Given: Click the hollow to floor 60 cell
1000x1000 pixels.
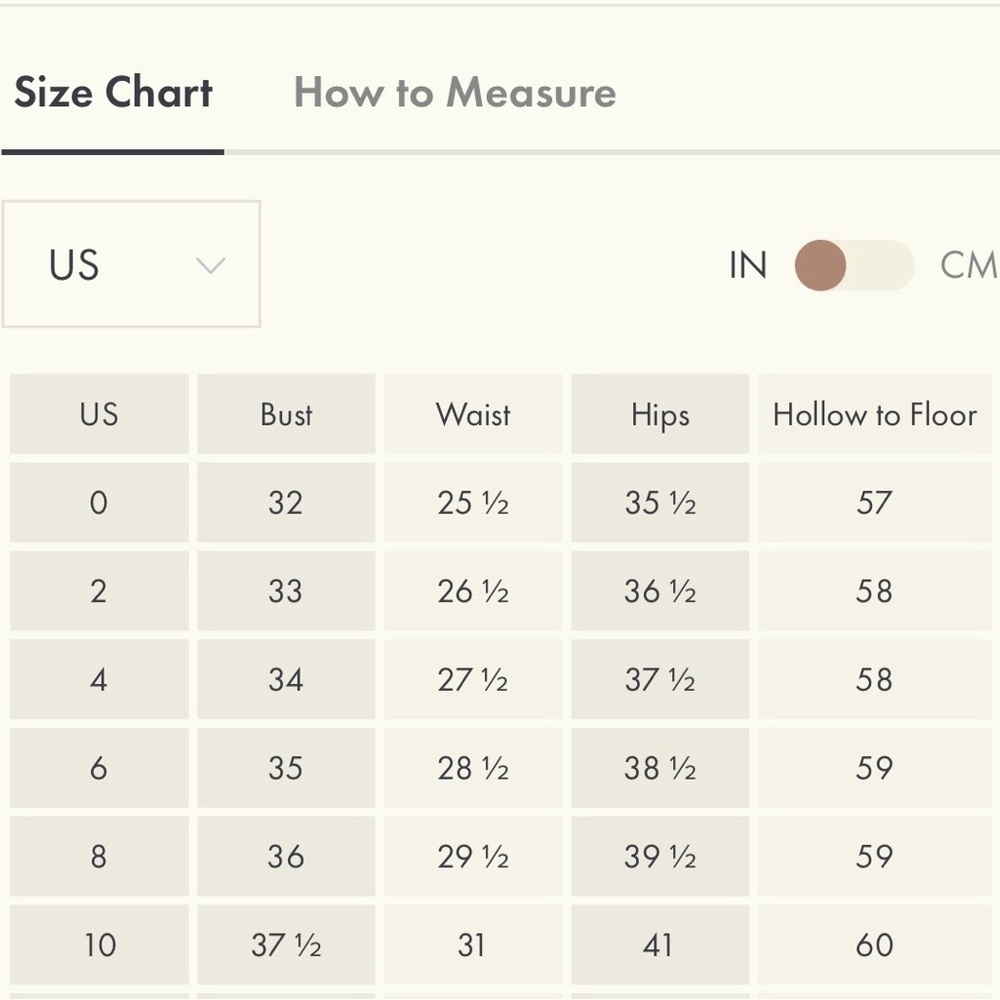Looking at the screenshot, I should pyautogui.click(x=874, y=945).
